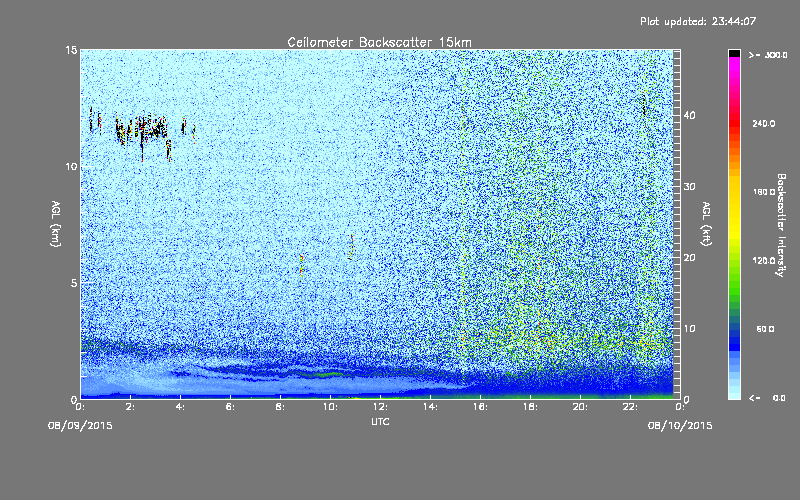Click the "2:" UTC hour tick label
This screenshot has height=500, width=800.
click(130, 407)
